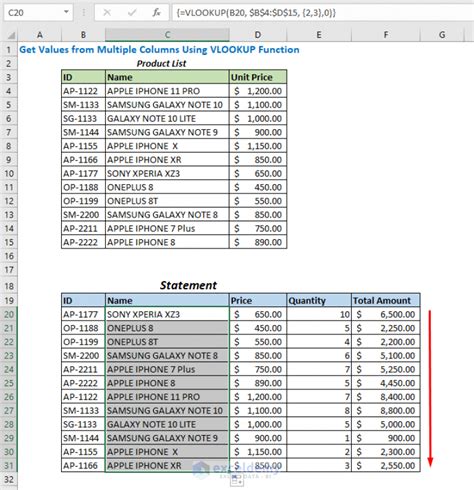474x490 pixels.
Task: Select 'APPLE IPHONE 7 Plus' in row 14
Action: point(167,228)
